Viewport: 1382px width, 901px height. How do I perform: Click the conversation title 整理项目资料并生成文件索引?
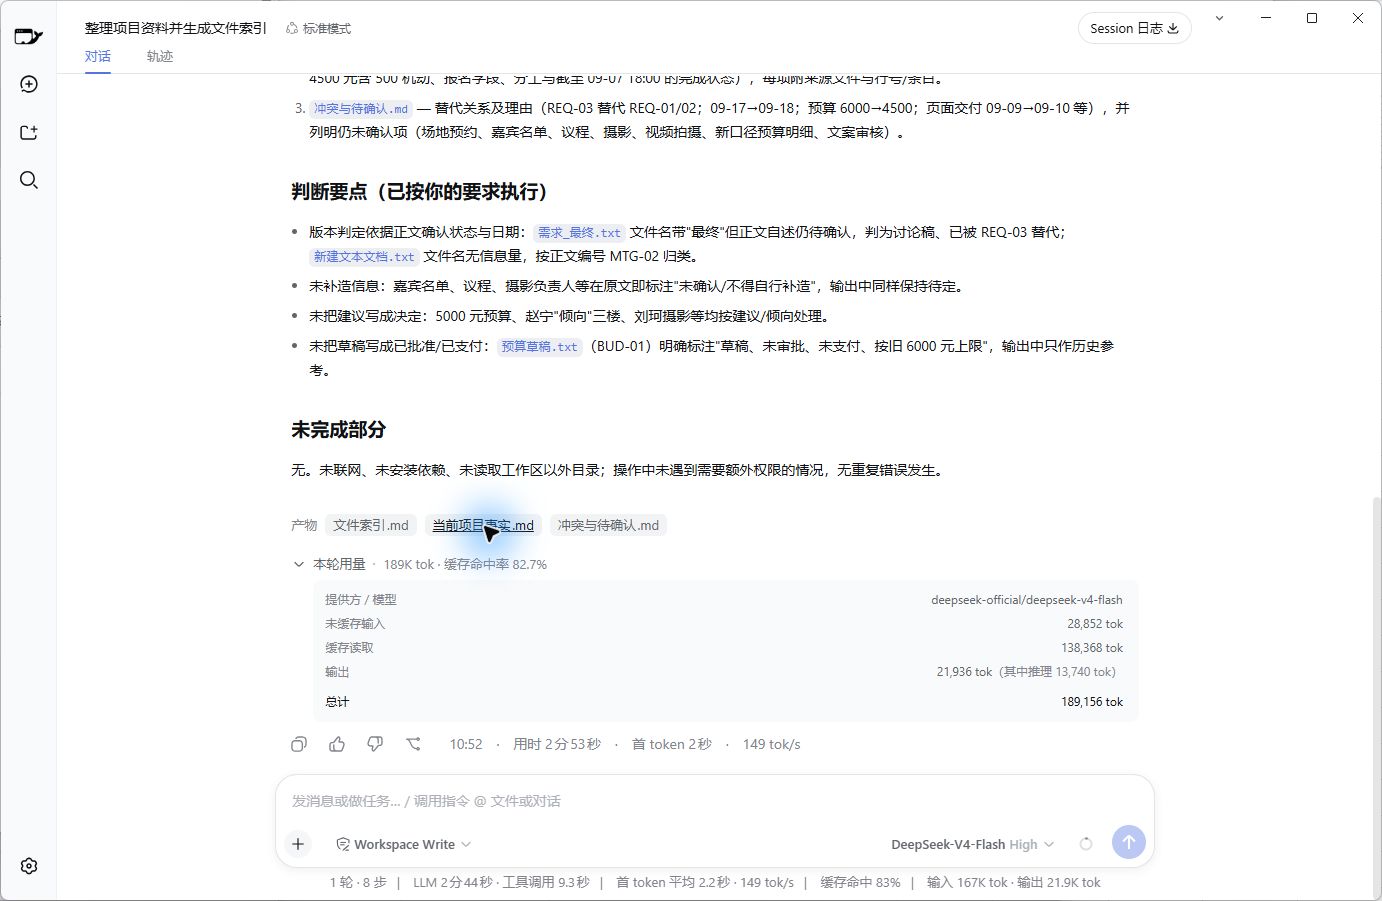pyautogui.click(x=176, y=28)
